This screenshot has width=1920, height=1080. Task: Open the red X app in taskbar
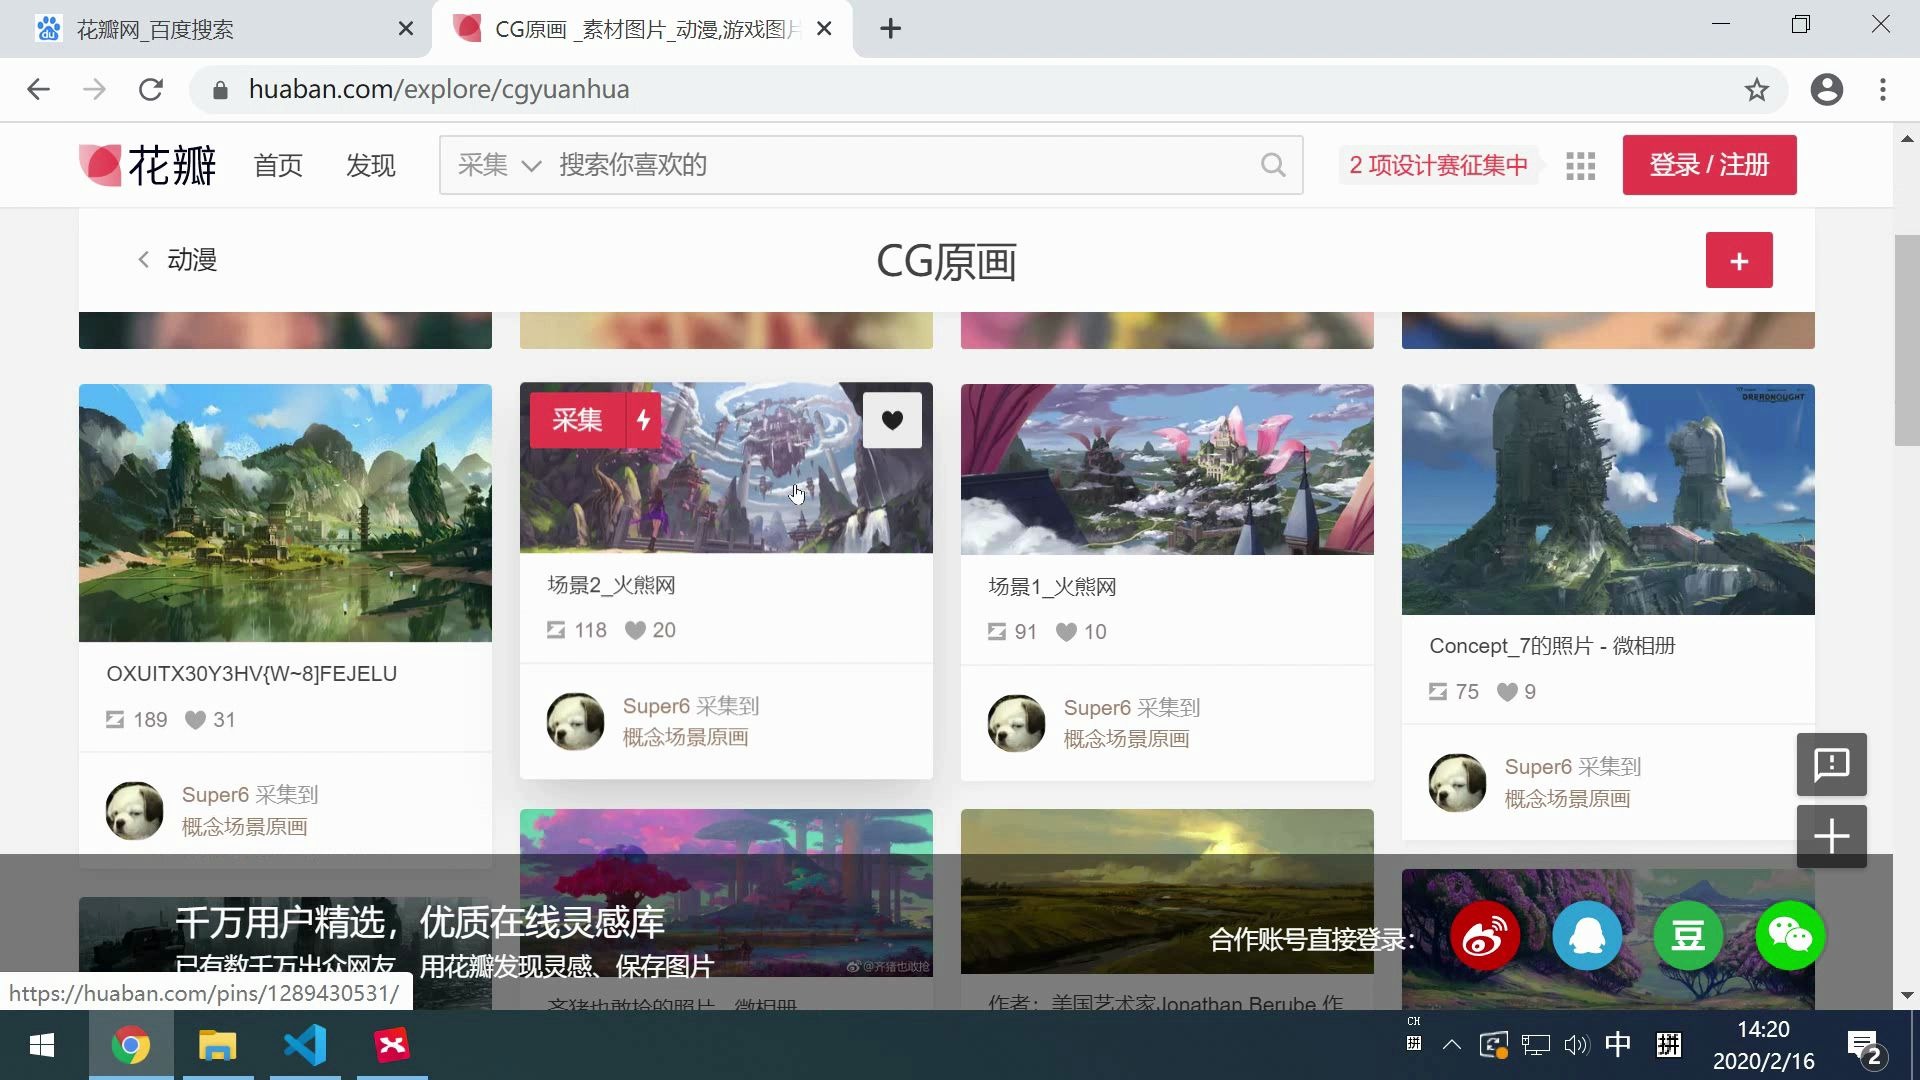[x=392, y=1046]
